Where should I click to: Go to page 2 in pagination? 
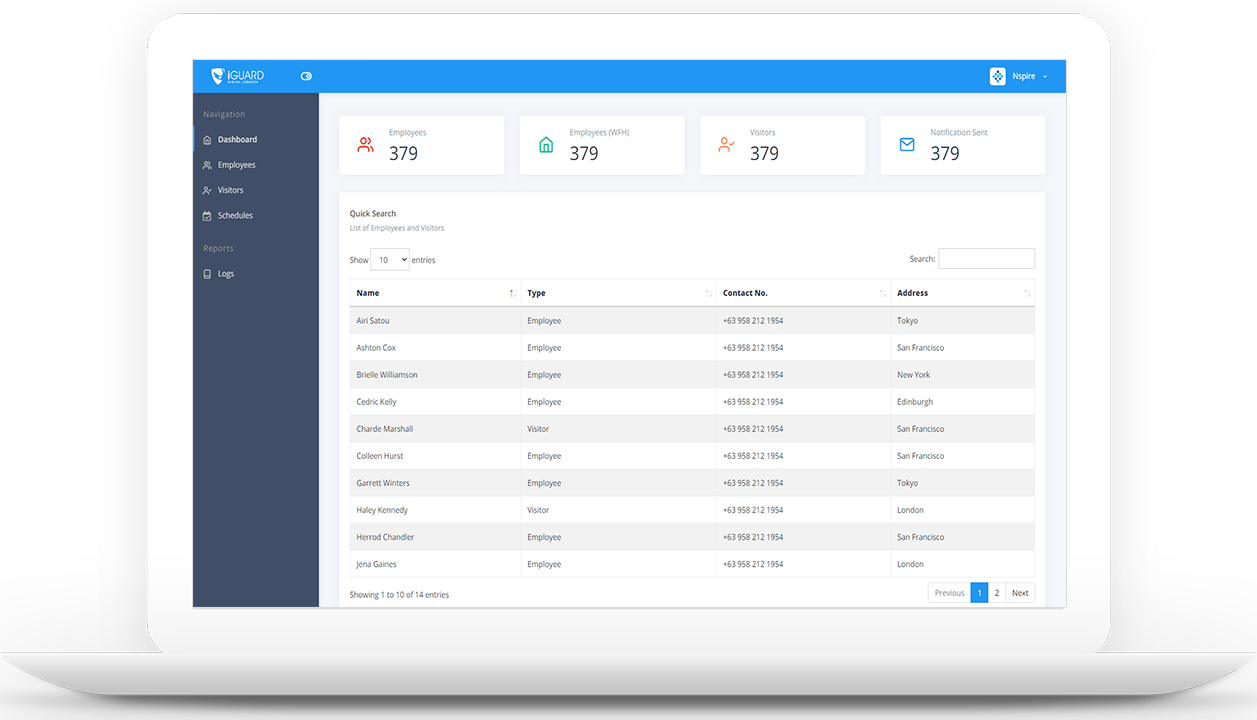coord(997,593)
